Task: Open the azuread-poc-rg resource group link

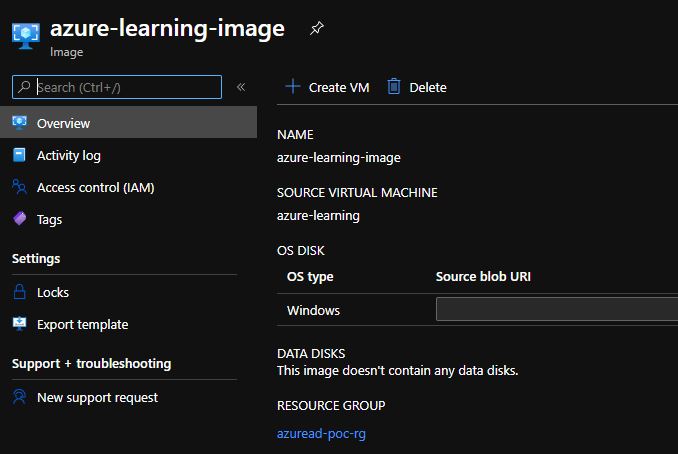Action: 321,433
